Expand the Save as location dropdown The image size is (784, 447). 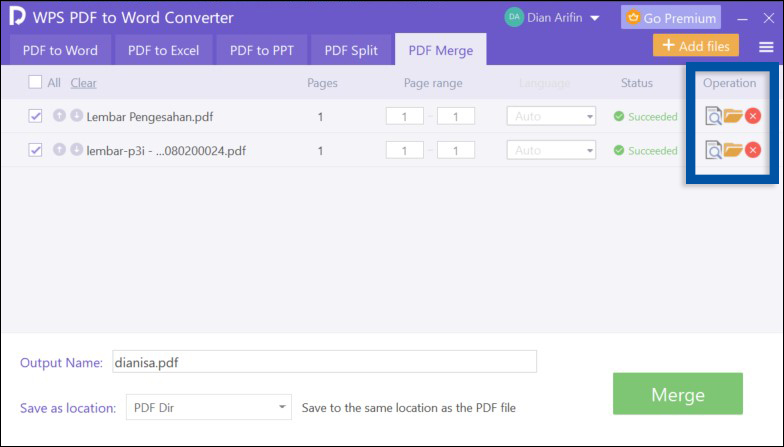click(x=209, y=408)
